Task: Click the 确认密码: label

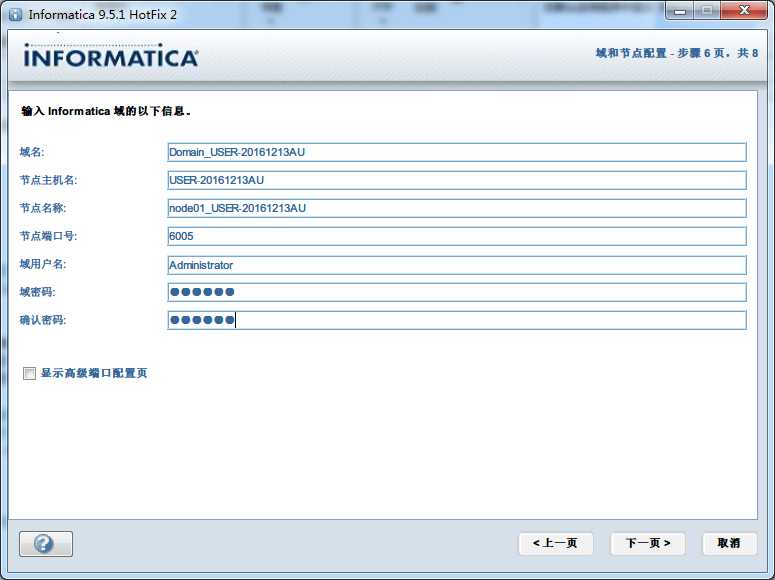Action: coord(43,320)
